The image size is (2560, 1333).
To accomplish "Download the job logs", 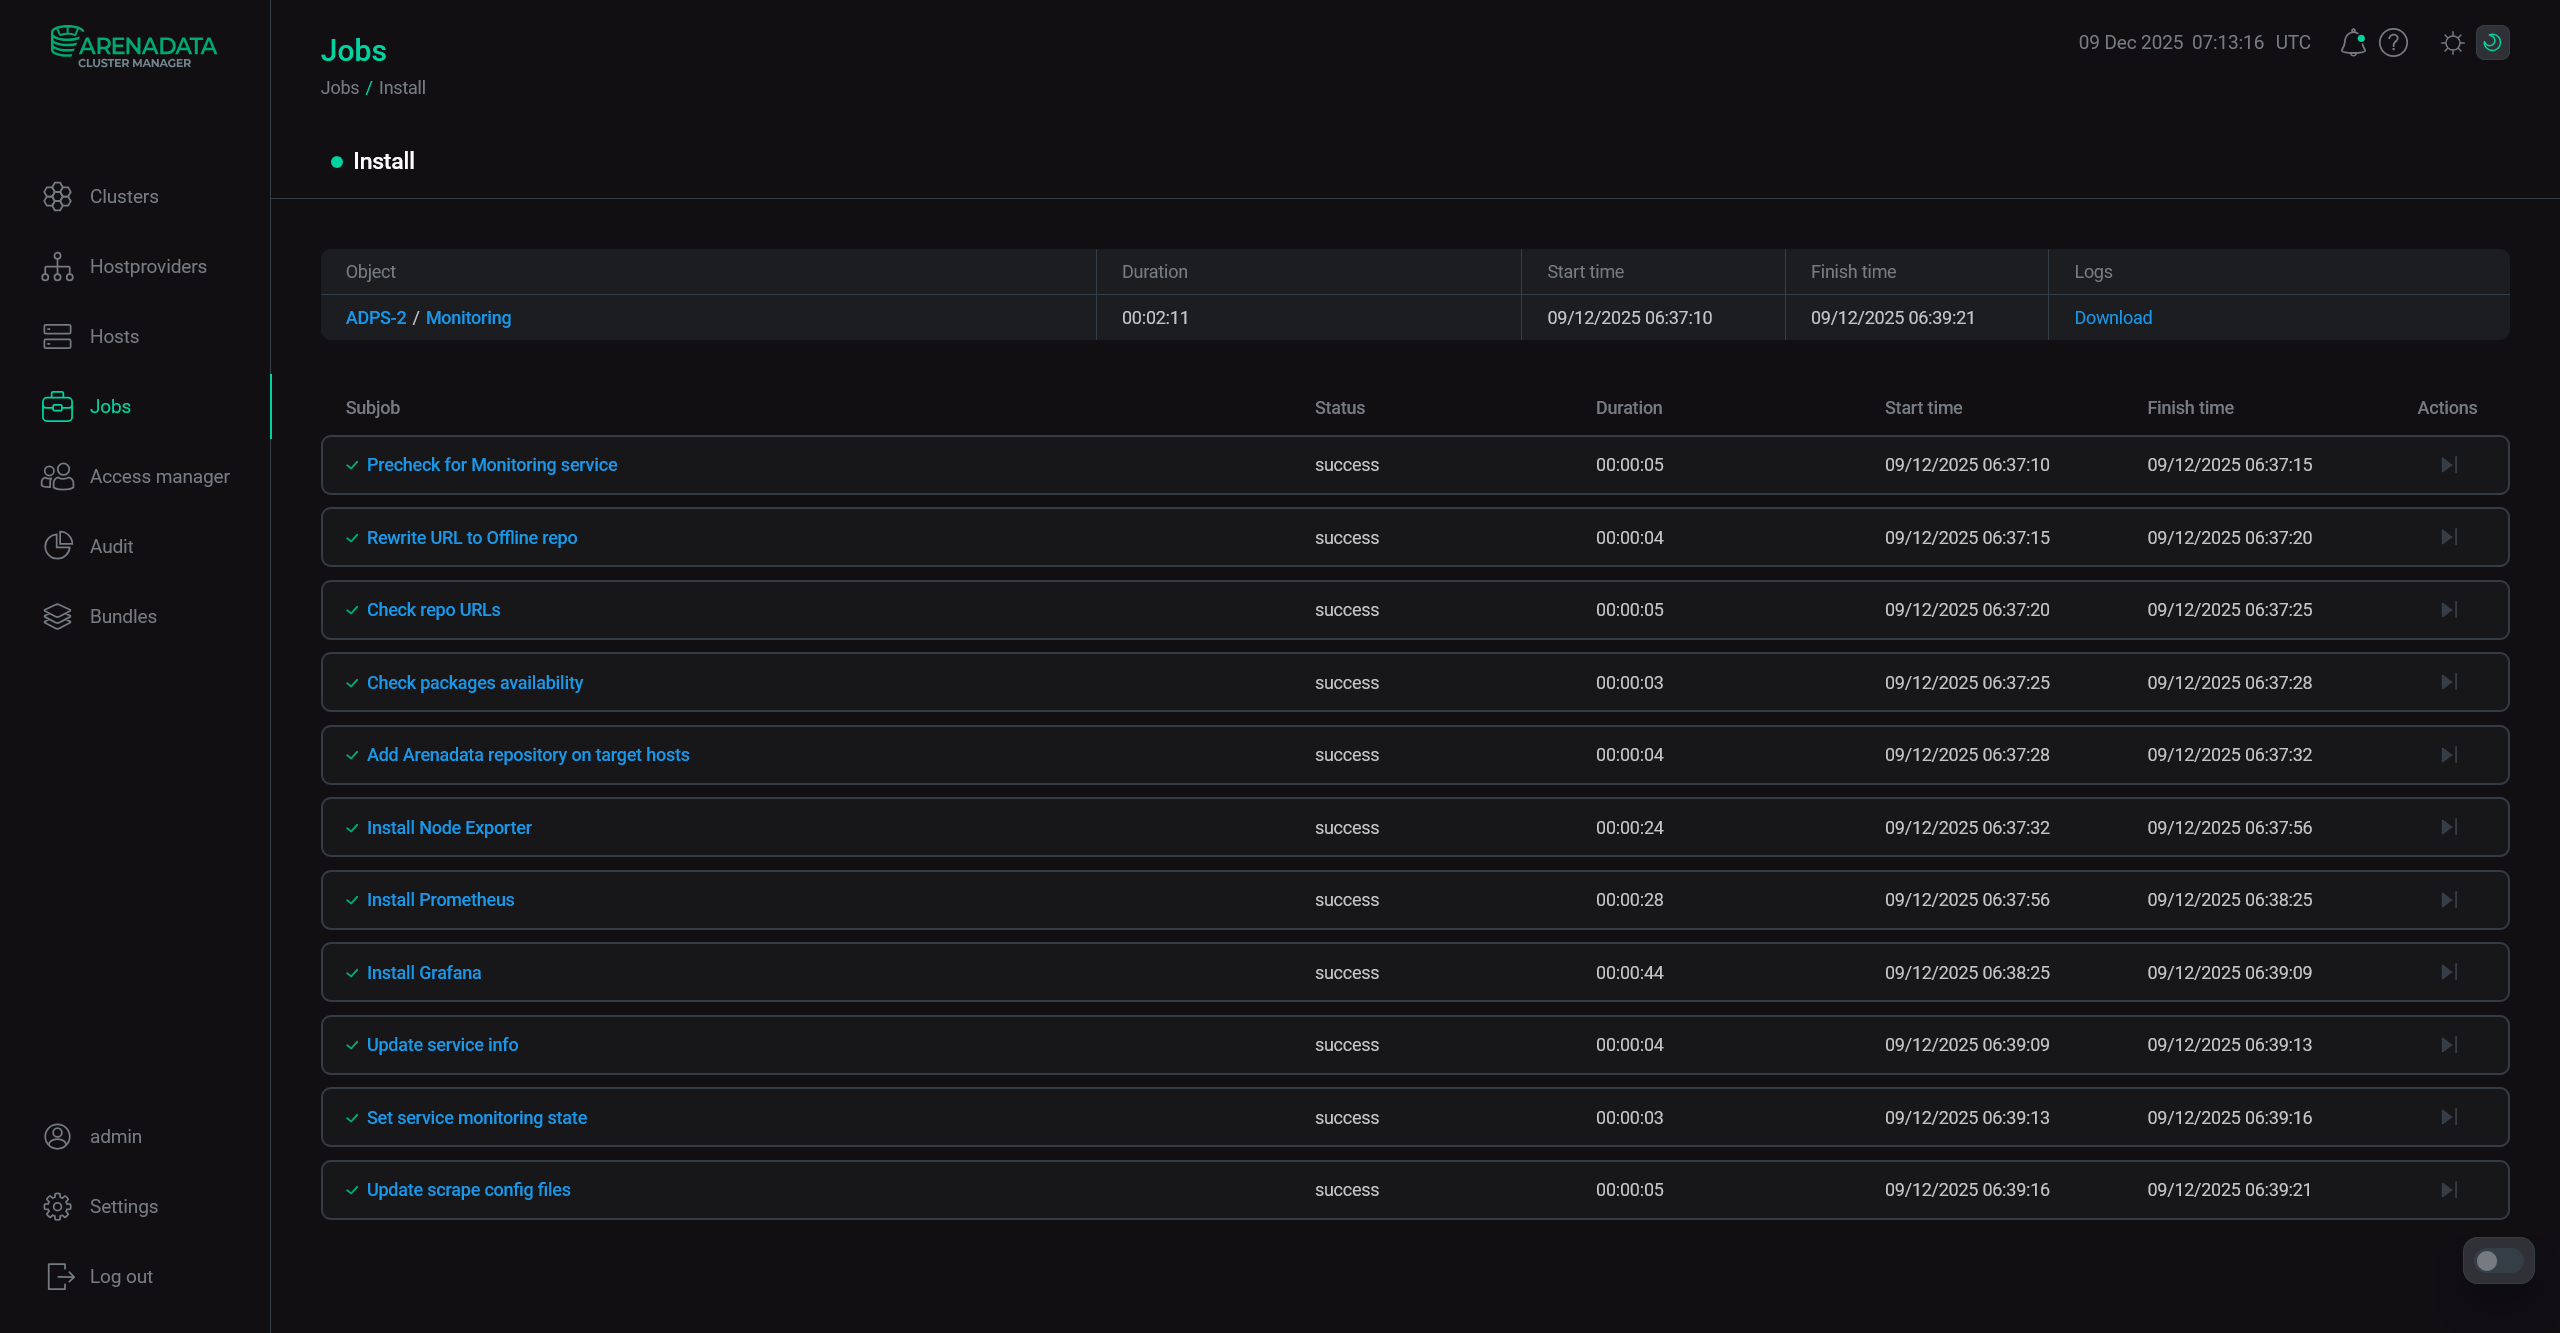I will 2112,317.
